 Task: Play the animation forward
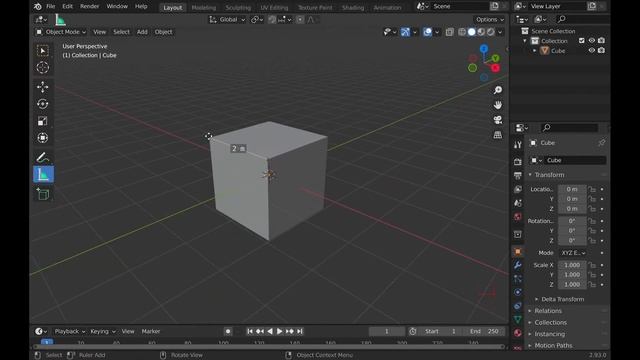[x=280, y=331]
